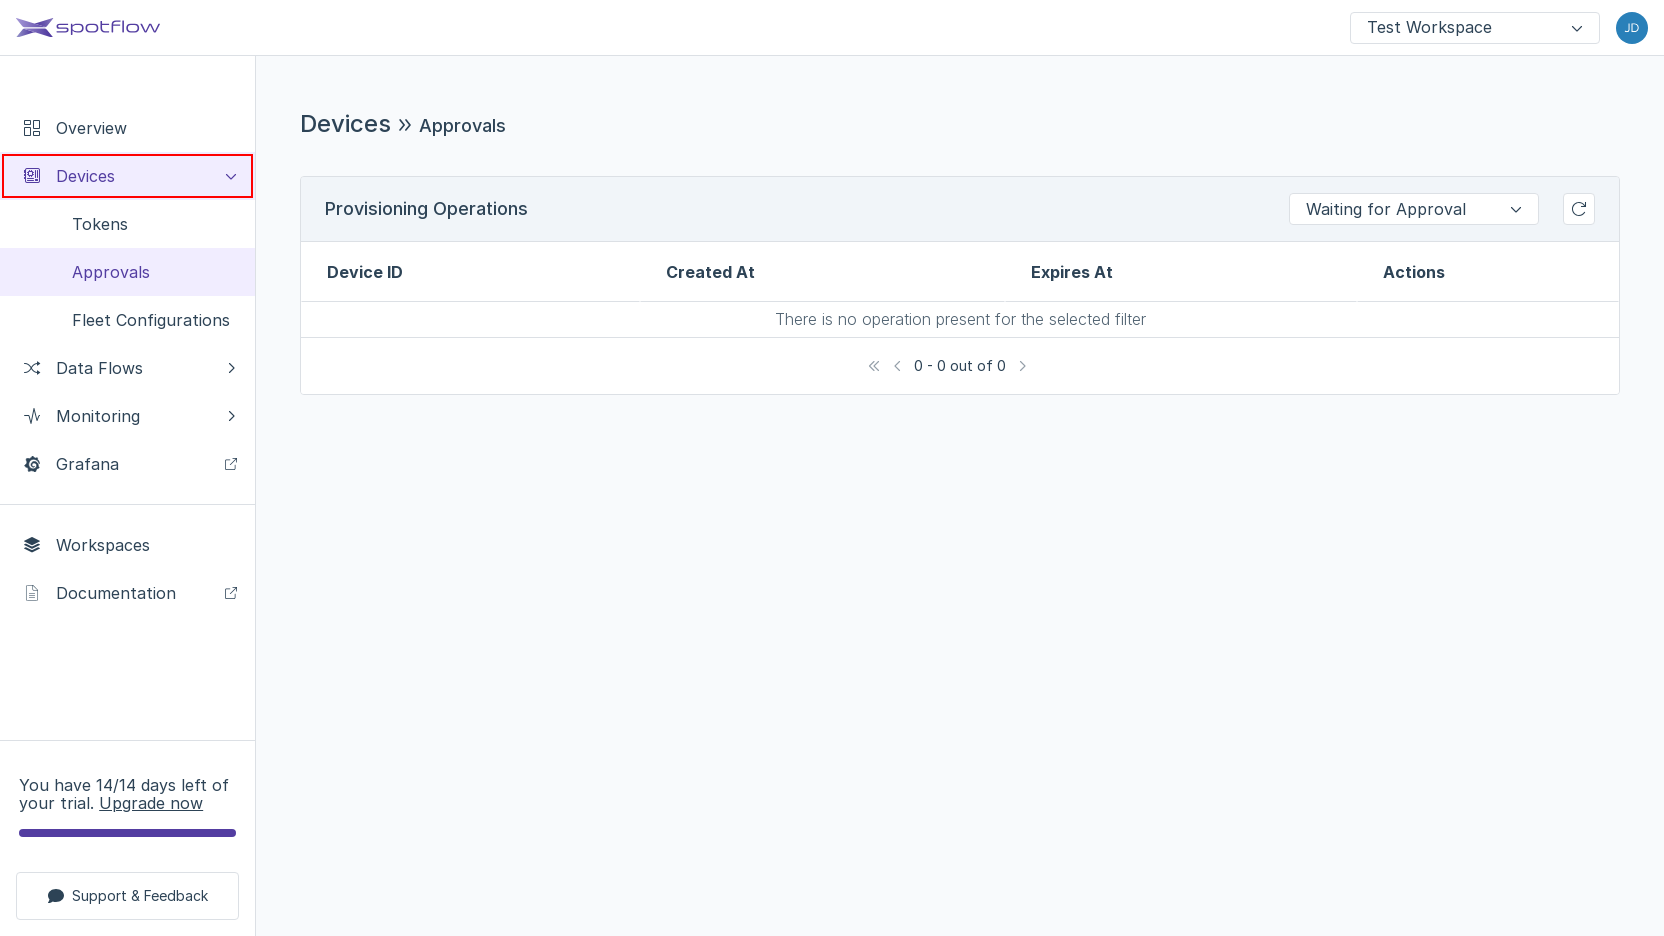This screenshot has width=1664, height=936.
Task: Refresh the Provisioning Operations list
Action: [1579, 209]
